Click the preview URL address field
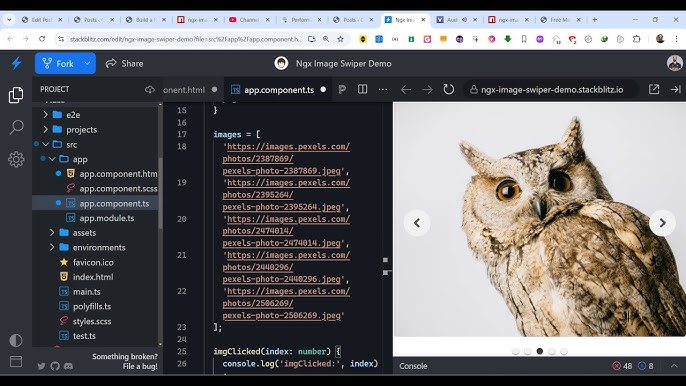Viewport: 686px width, 386px height. coord(551,90)
